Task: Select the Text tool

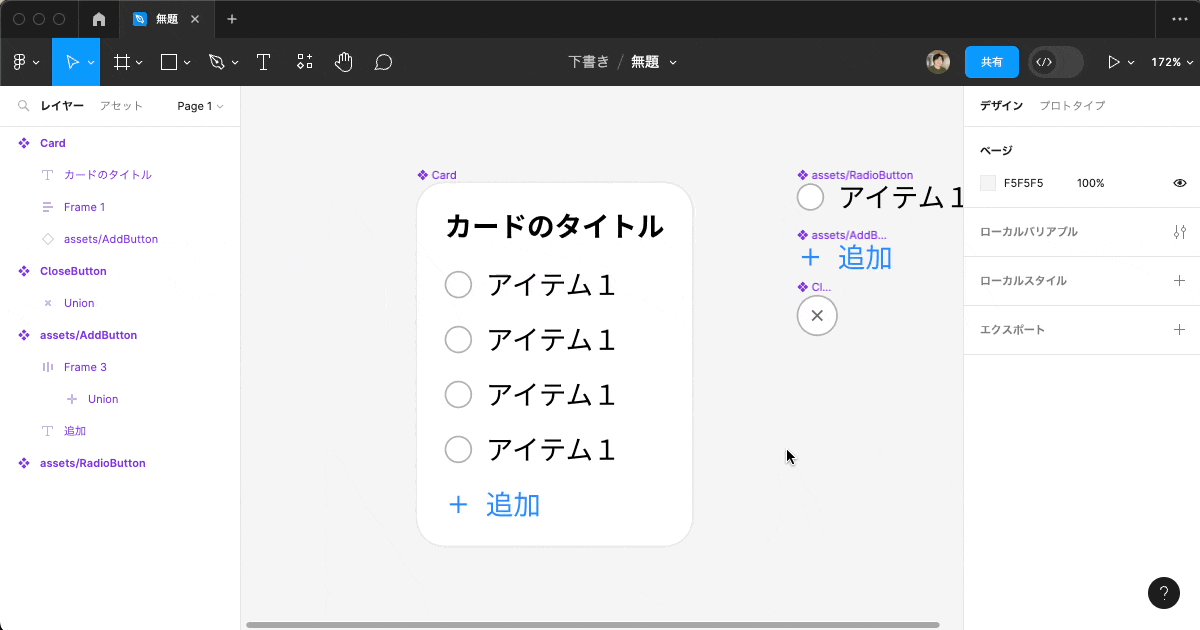Action: (264, 62)
